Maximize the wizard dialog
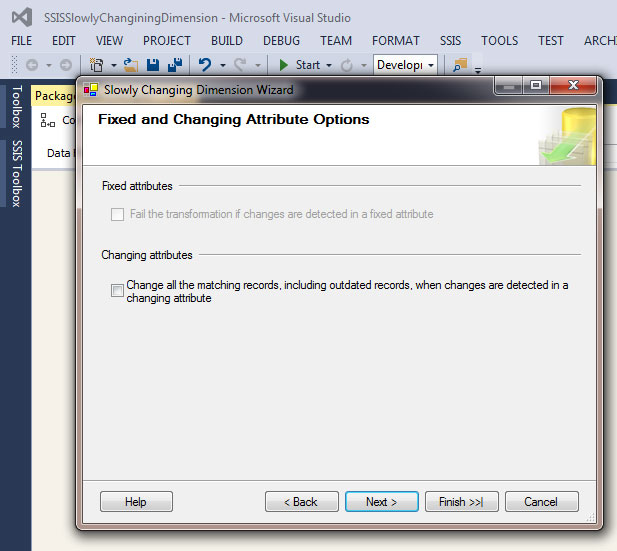617x551 pixels. (536, 85)
